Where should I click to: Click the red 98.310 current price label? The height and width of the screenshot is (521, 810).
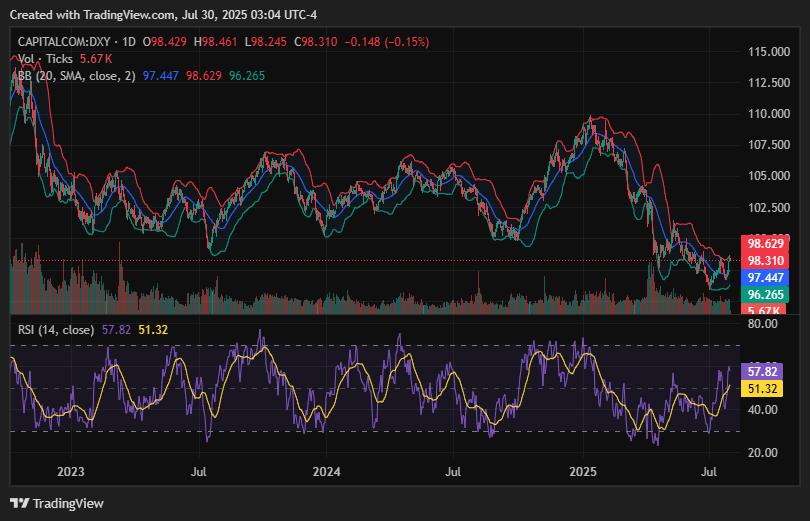tap(766, 260)
